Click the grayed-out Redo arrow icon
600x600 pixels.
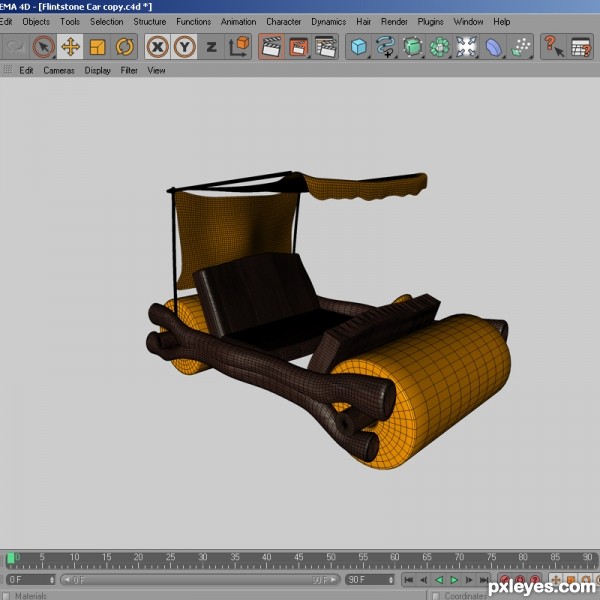pos(15,47)
